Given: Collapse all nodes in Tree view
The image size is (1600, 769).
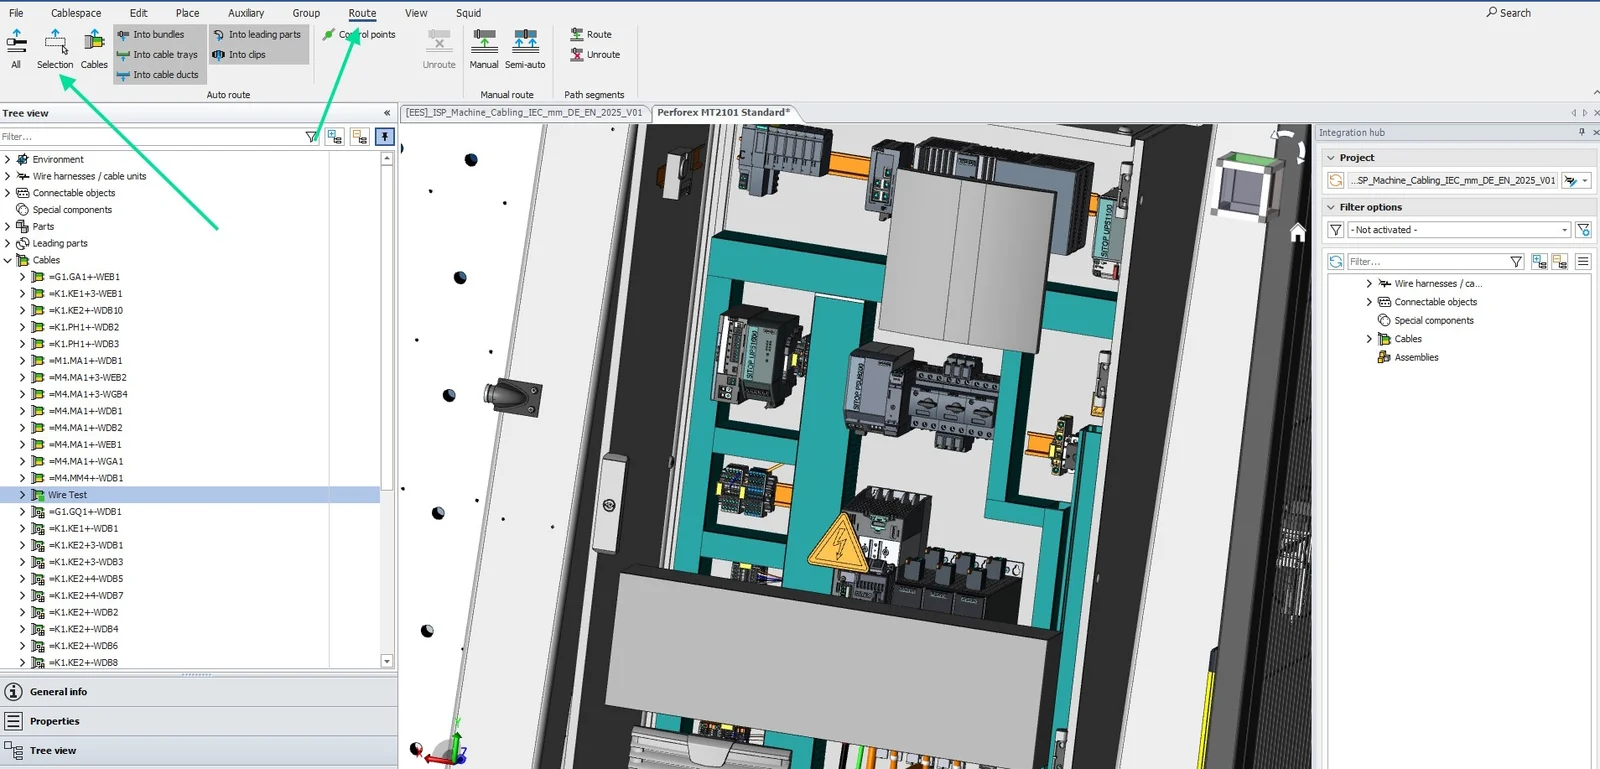Looking at the screenshot, I should tap(359, 137).
